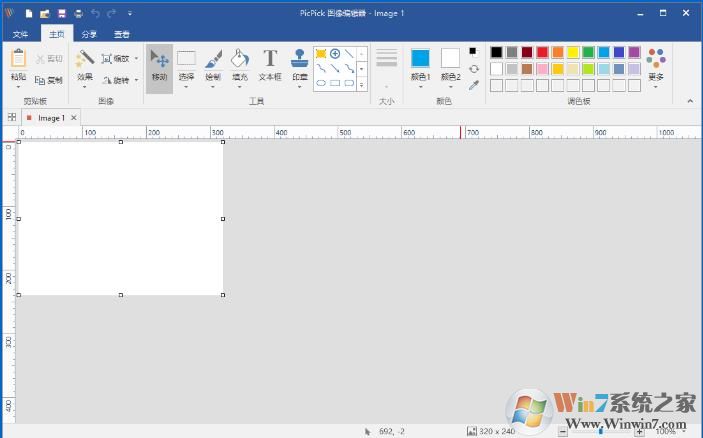Click the Copy button
Screen dimensions: 703x438
49,80
